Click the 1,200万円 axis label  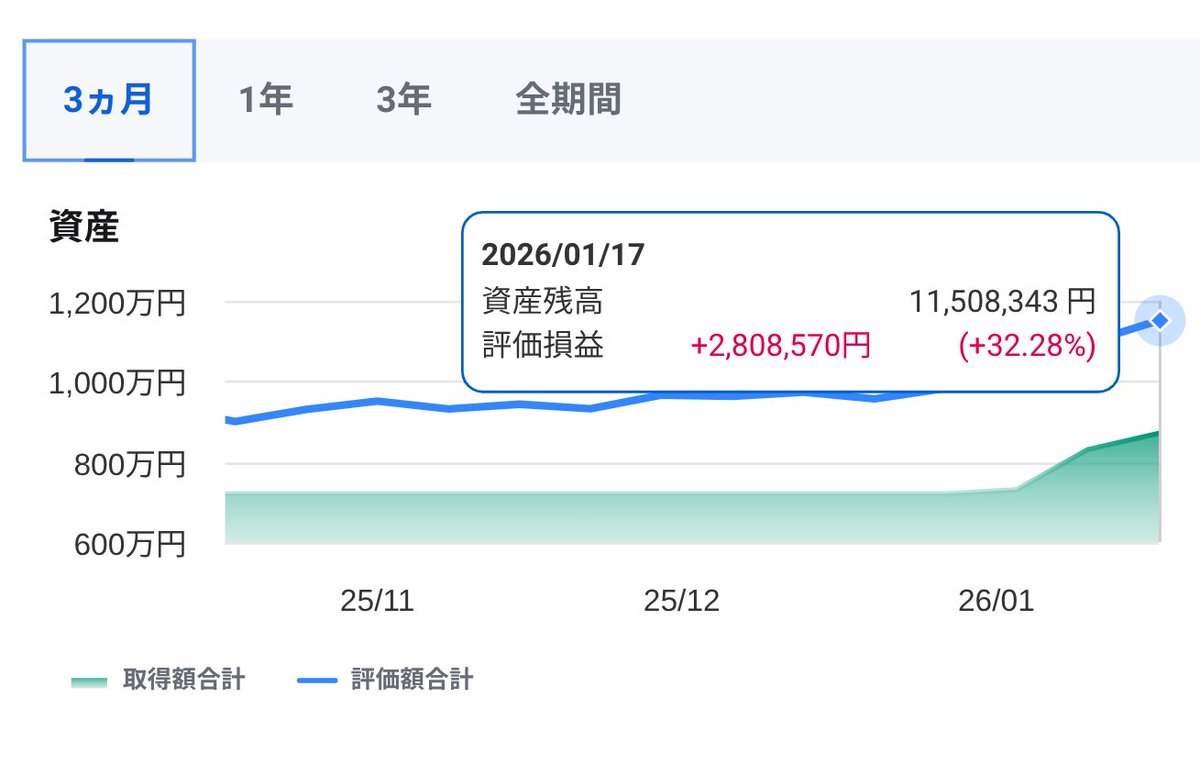116,303
